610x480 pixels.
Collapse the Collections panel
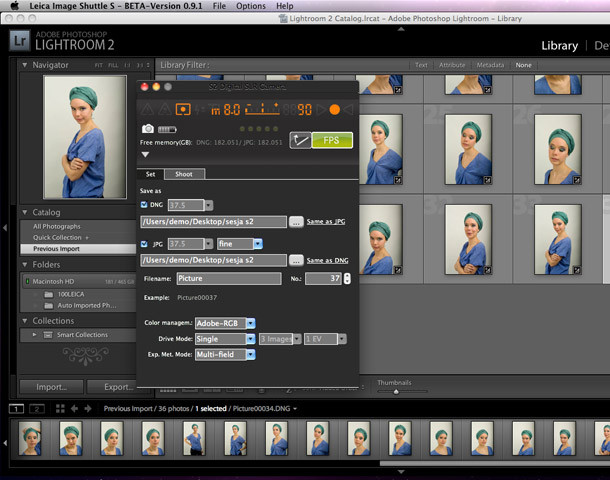pyautogui.click(x=25, y=321)
